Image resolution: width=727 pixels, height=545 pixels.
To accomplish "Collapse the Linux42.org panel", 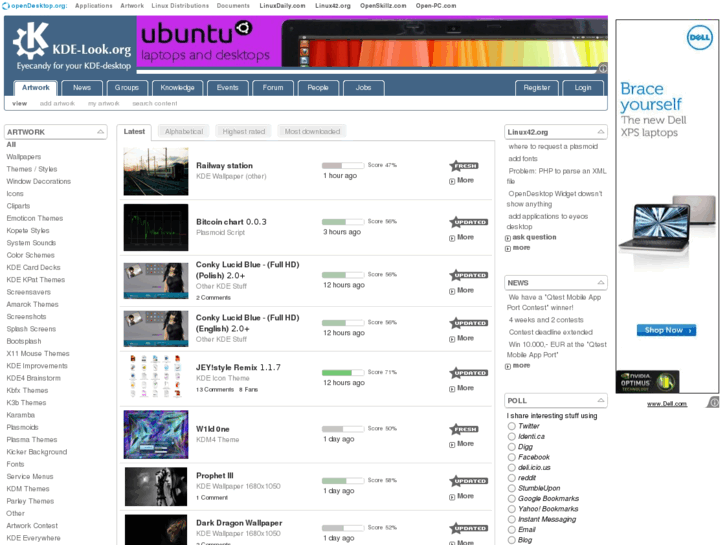I will coord(600,132).
